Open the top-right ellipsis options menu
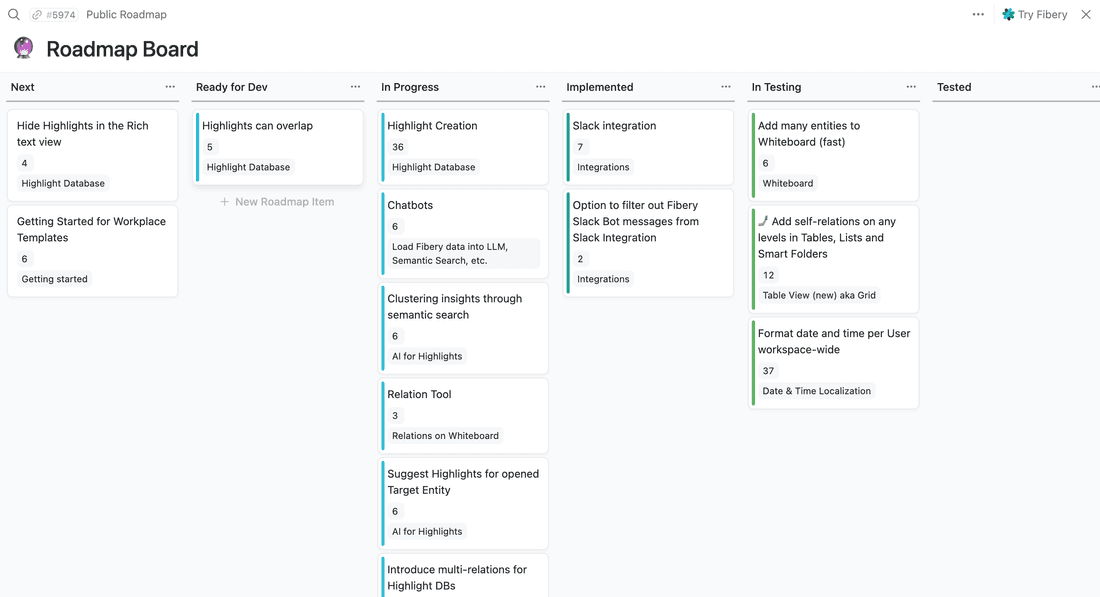The image size is (1100, 597). (977, 14)
